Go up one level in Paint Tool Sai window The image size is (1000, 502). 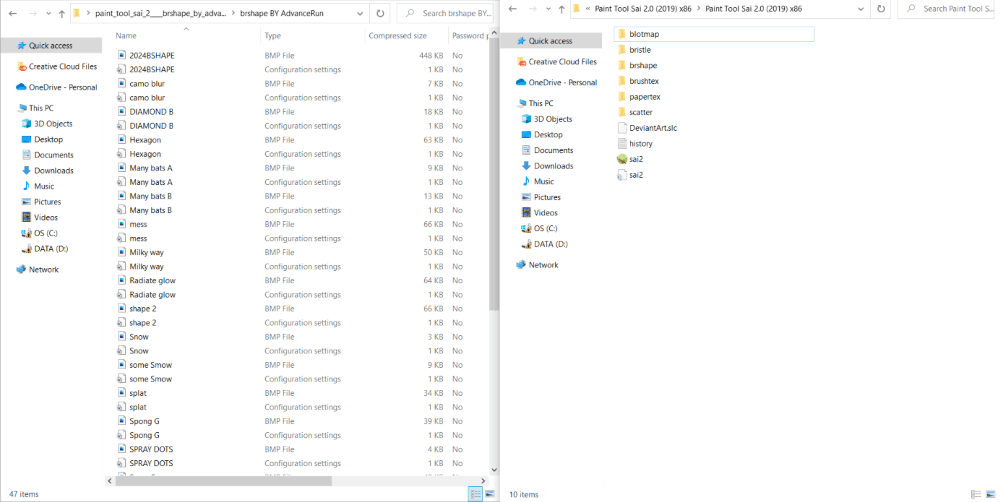pyautogui.click(x=561, y=9)
